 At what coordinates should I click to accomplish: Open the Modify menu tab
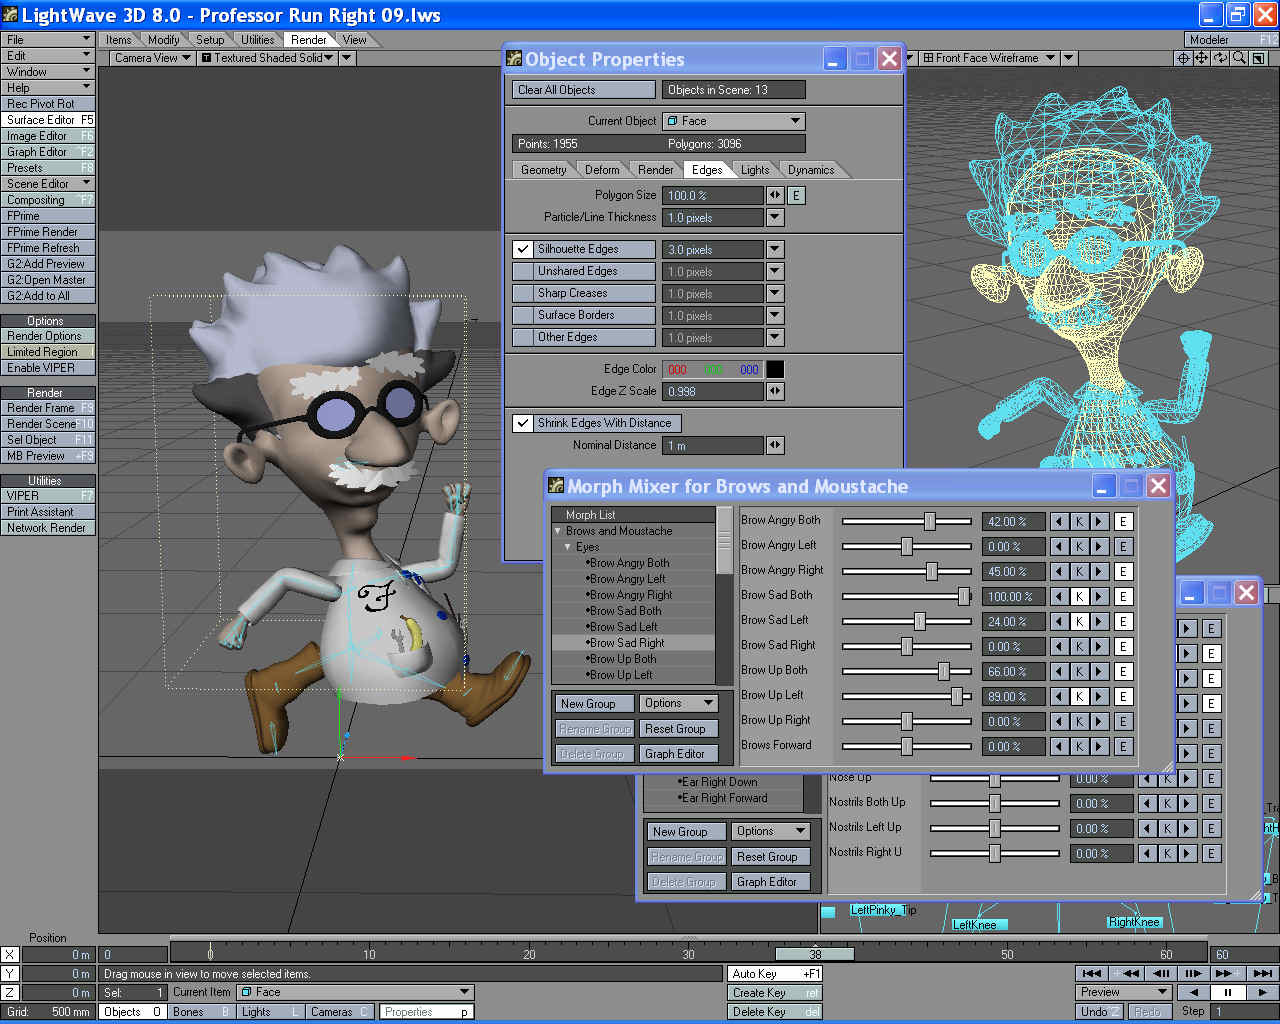163,40
